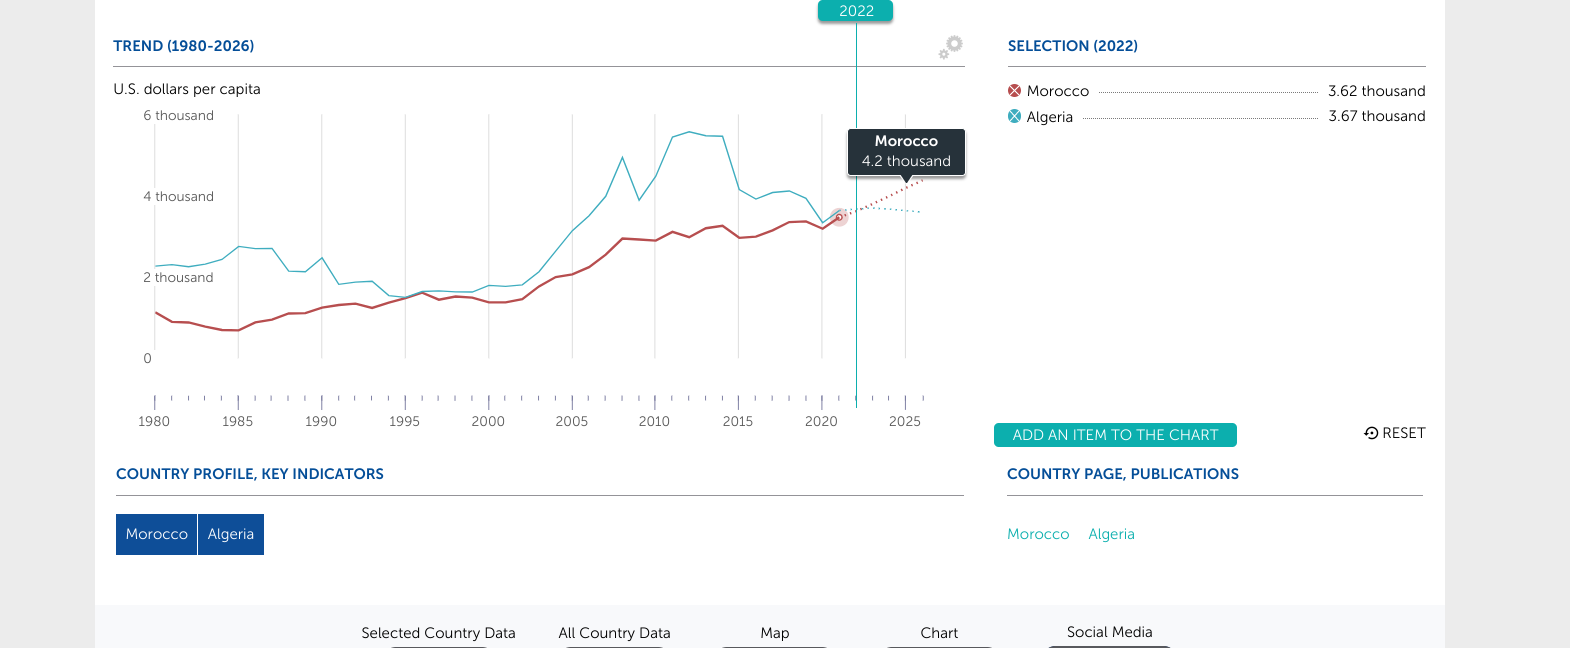
Task: Switch to the All Country Data tab
Action: pos(614,633)
